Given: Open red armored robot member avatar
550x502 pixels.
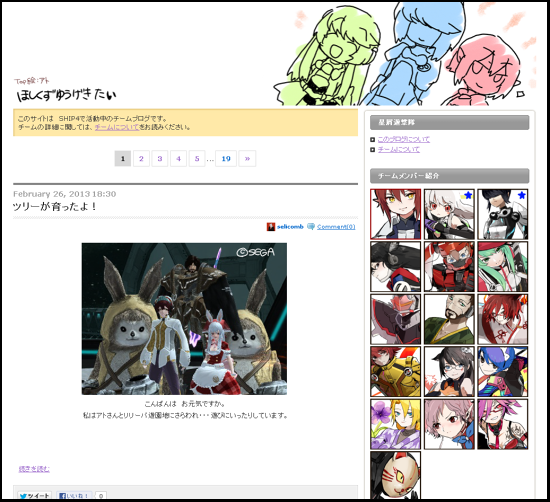Looking at the screenshot, I should pyautogui.click(x=449, y=267).
